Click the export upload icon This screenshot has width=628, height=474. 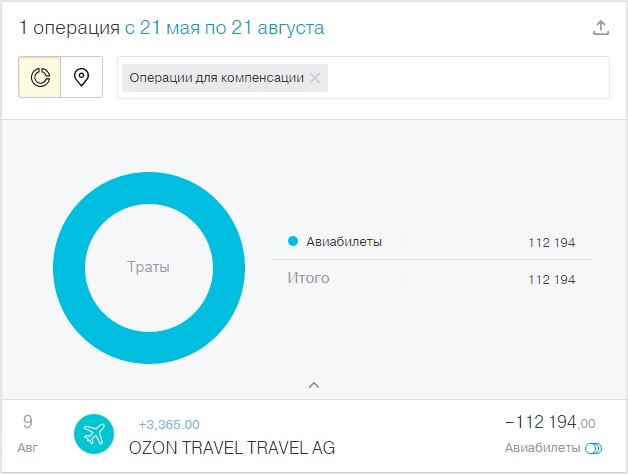(600, 28)
